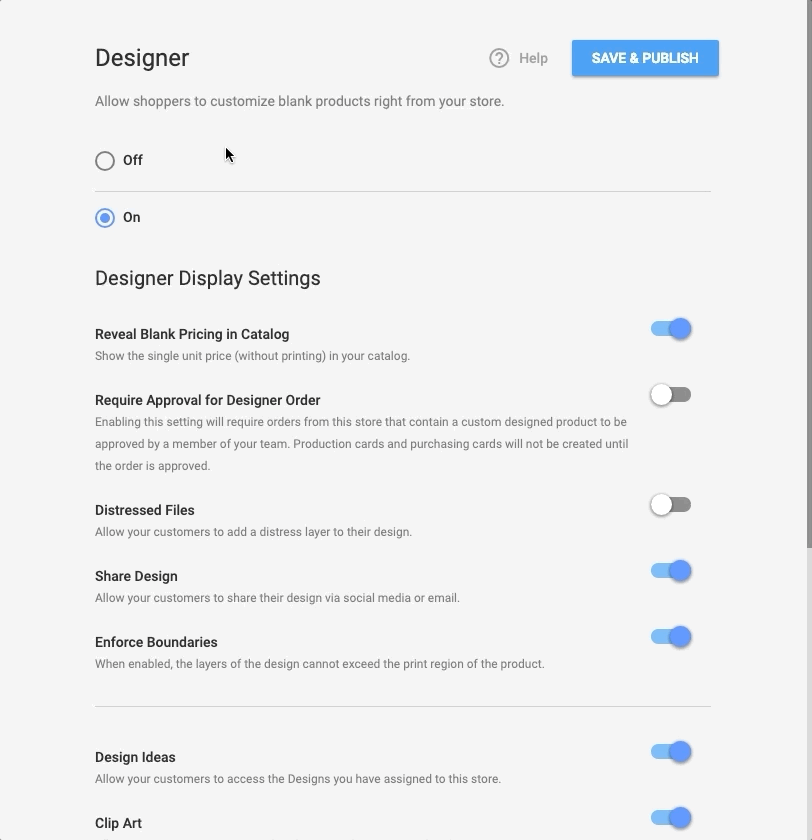
Task: Click the Distressed Files description text
Action: point(253,532)
